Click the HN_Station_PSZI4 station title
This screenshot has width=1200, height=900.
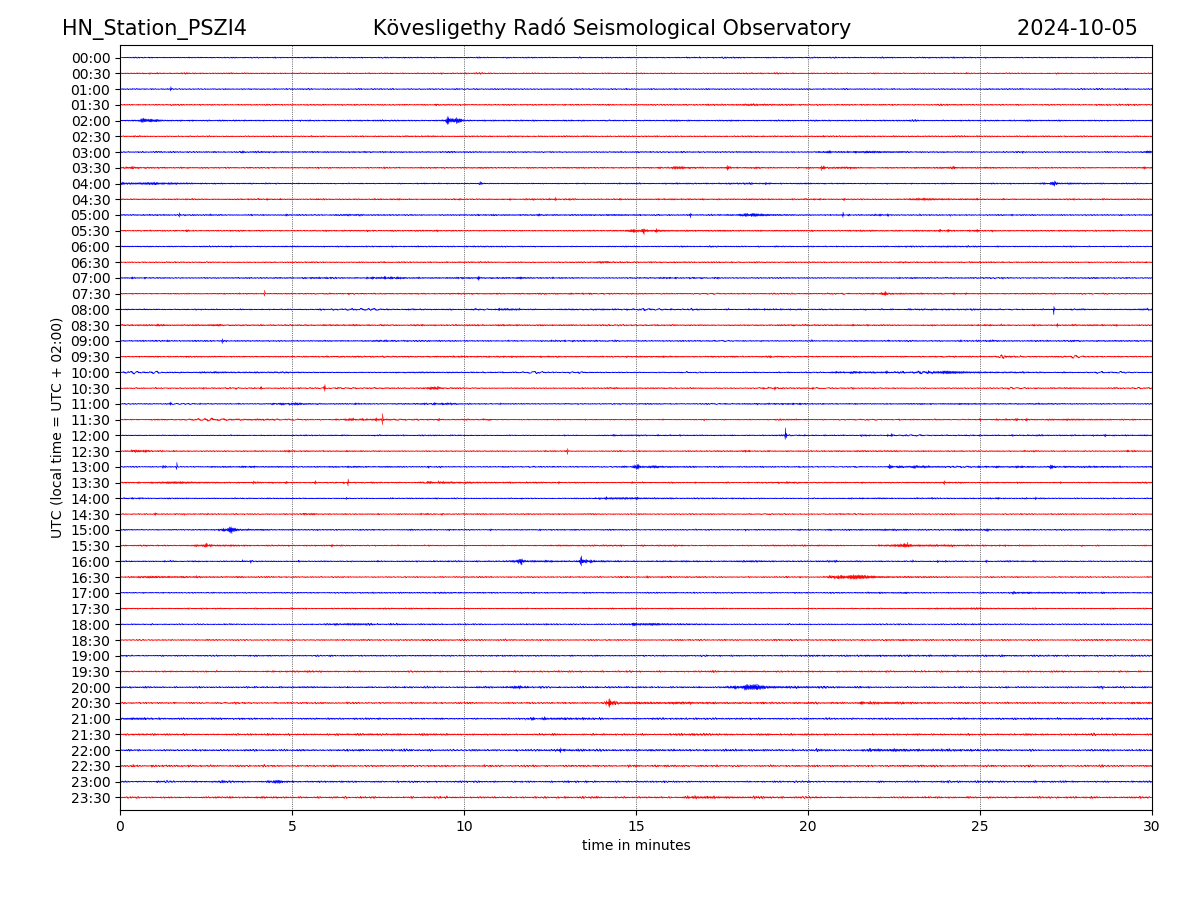[x=154, y=28]
